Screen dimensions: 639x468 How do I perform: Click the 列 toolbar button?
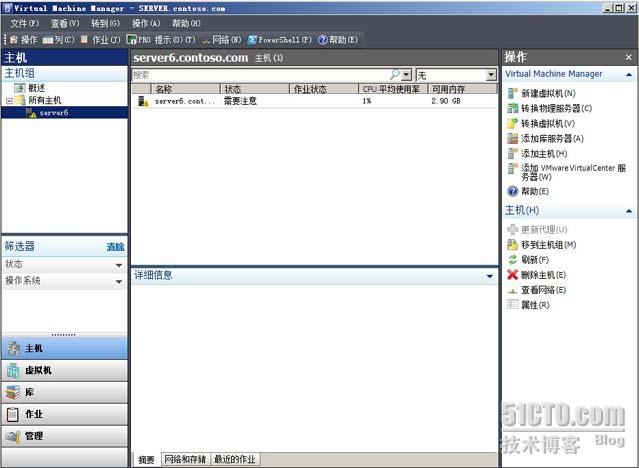pyautogui.click(x=59, y=40)
